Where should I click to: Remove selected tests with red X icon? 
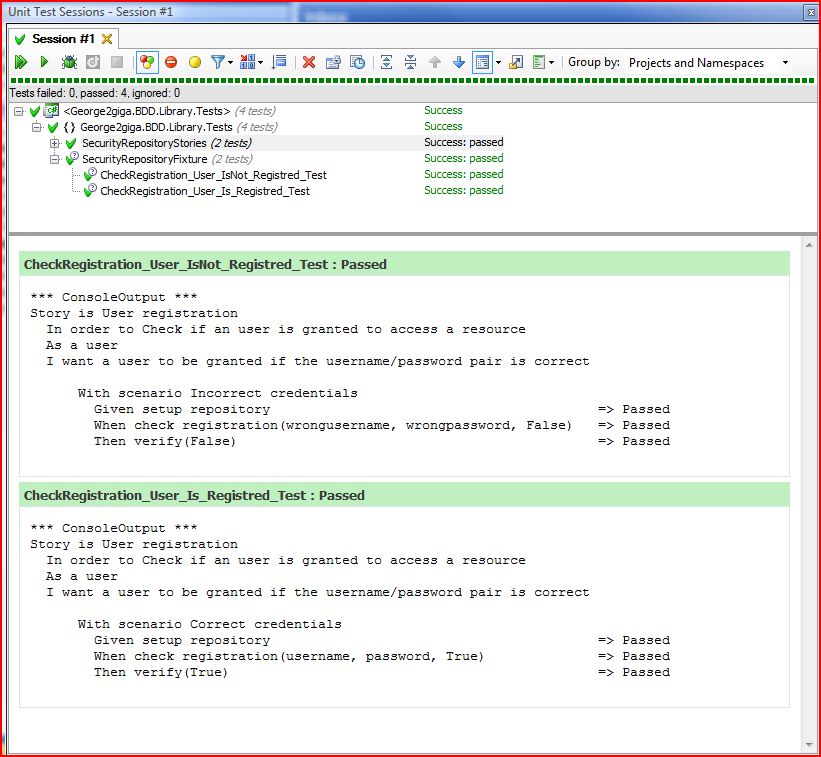[309, 62]
